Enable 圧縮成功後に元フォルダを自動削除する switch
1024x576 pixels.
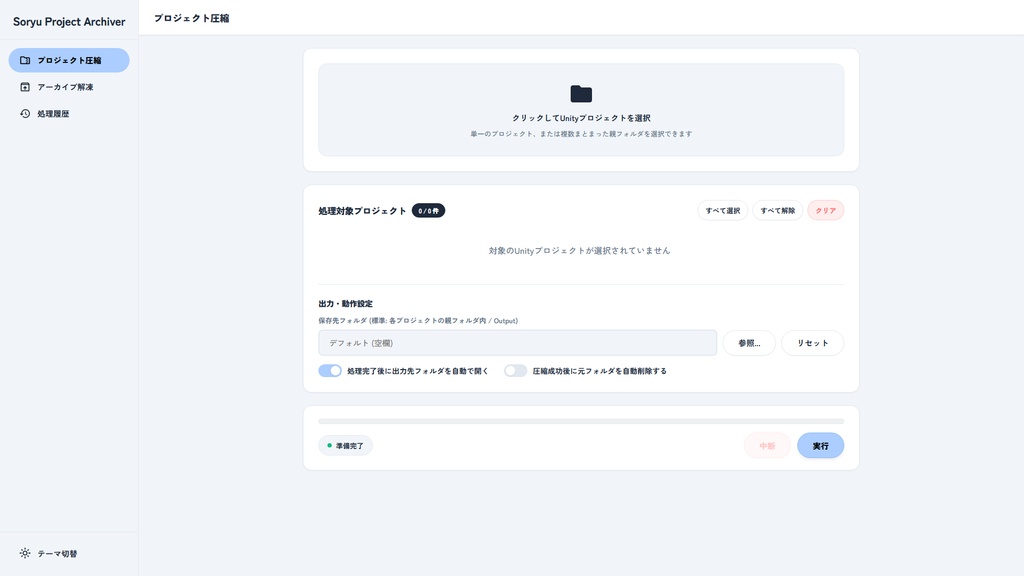click(515, 371)
